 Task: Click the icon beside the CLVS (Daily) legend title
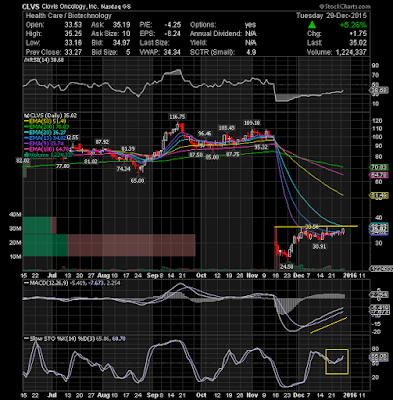click(x=25, y=115)
